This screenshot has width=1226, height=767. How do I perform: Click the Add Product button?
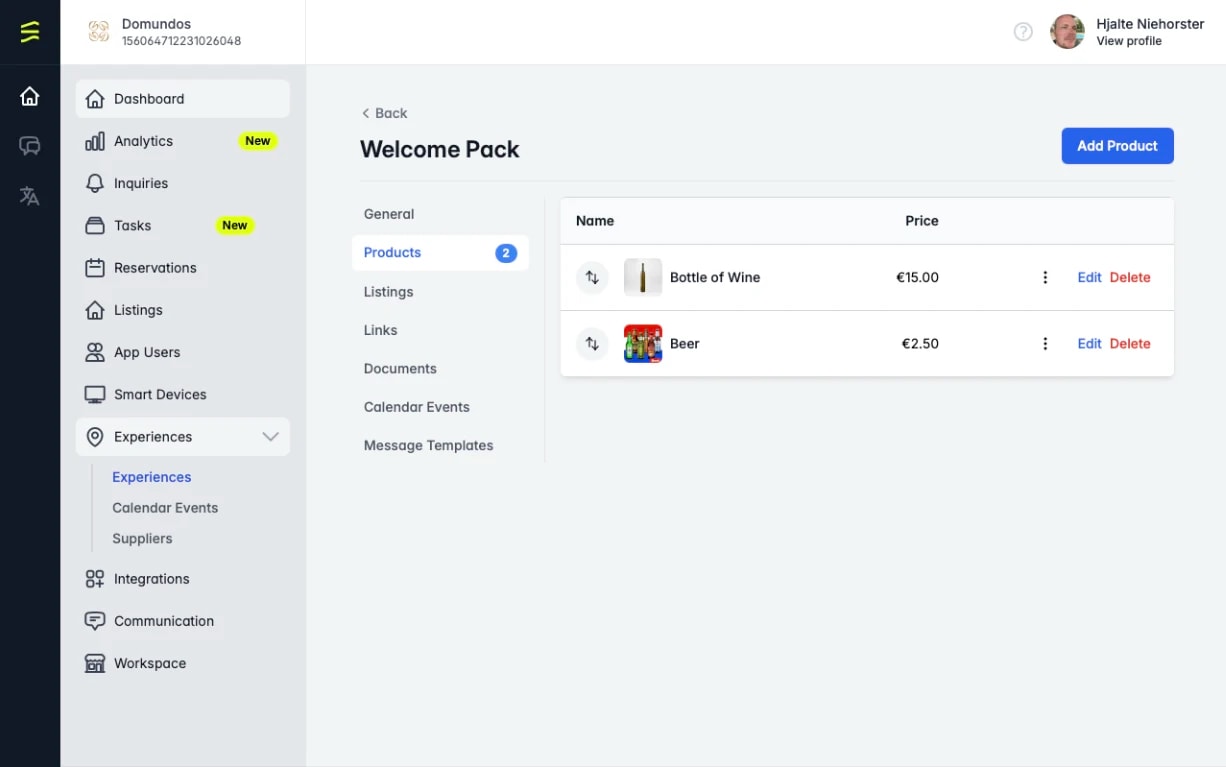1117,146
